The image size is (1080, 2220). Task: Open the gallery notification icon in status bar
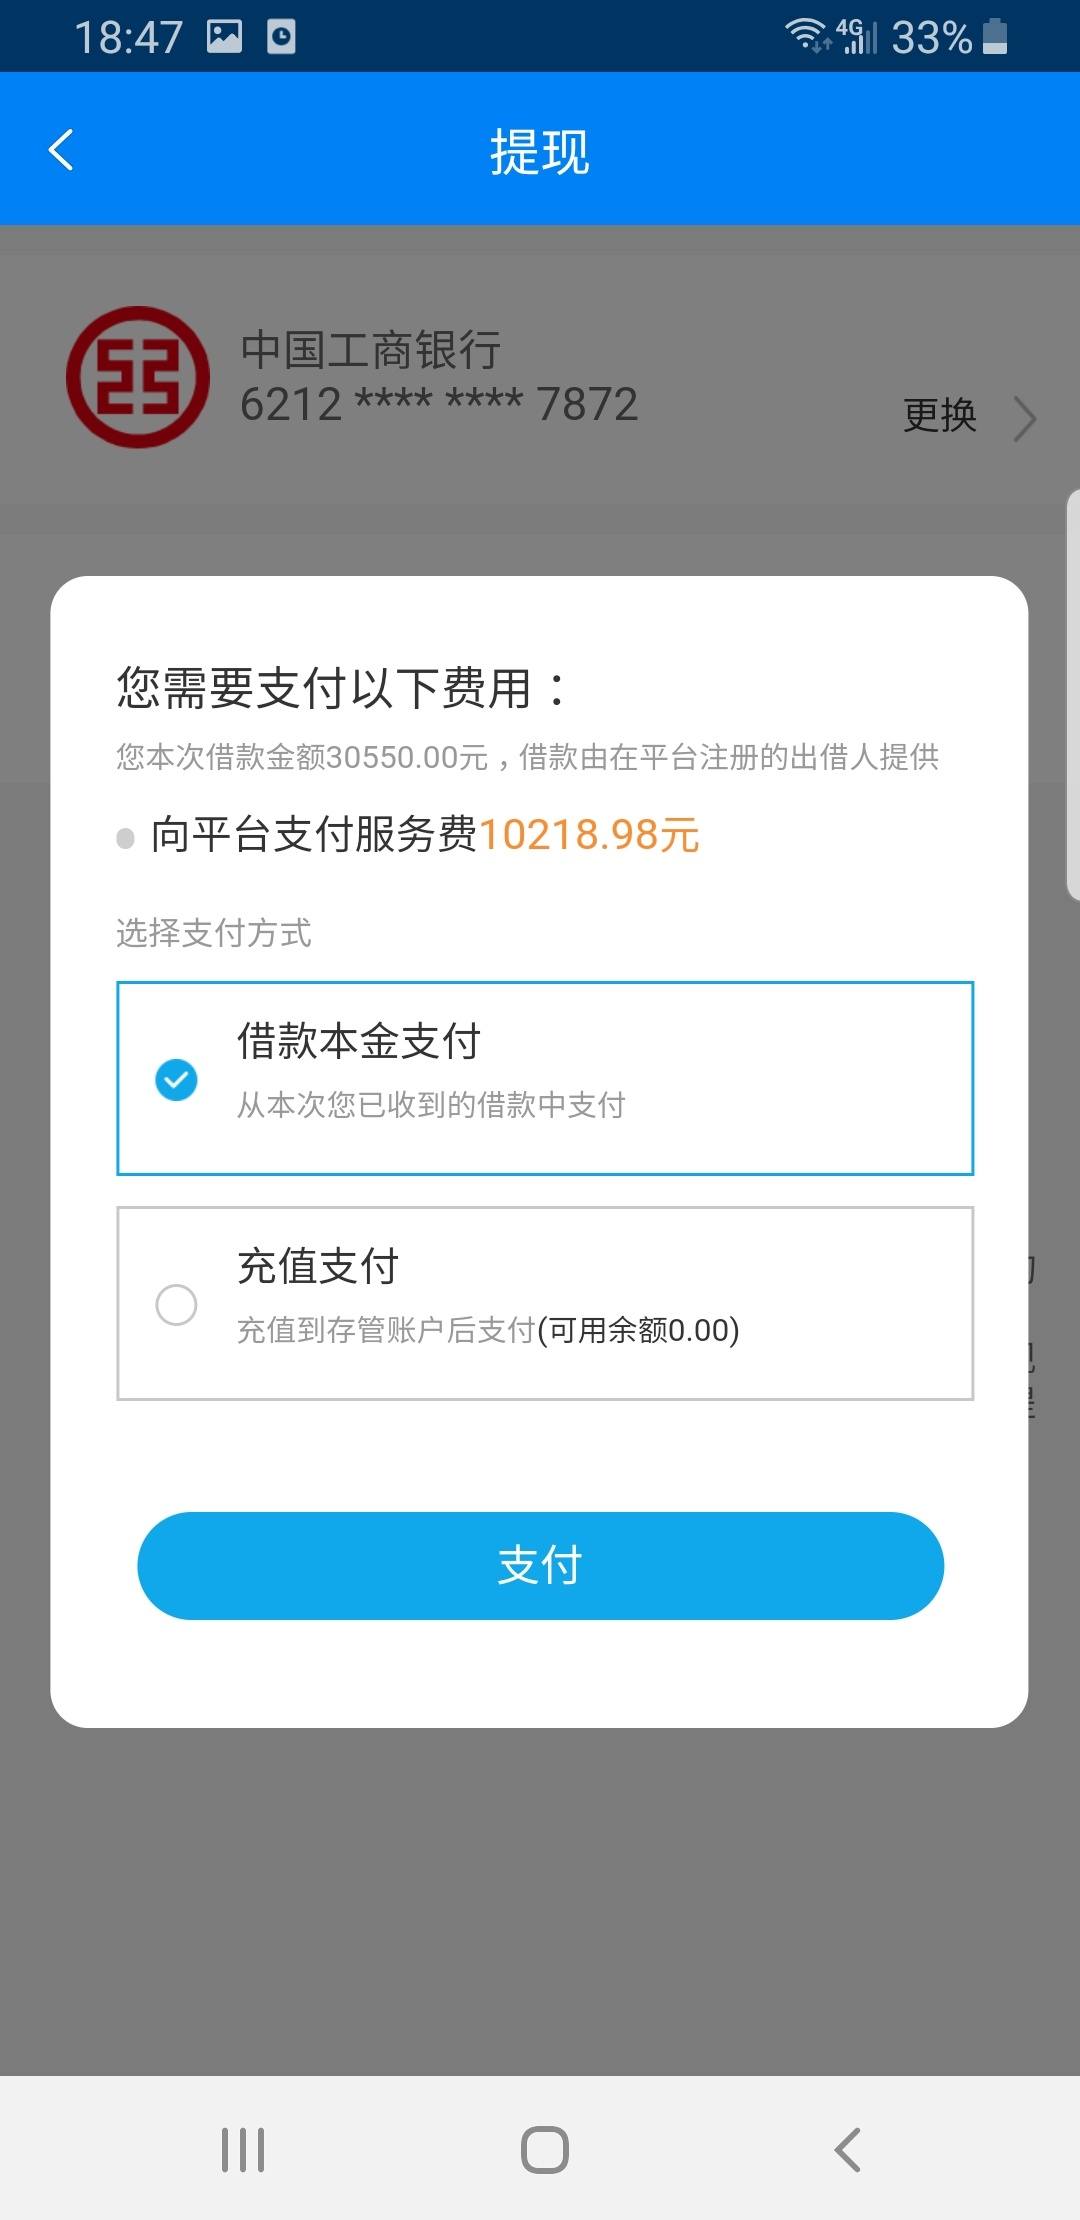(x=224, y=37)
